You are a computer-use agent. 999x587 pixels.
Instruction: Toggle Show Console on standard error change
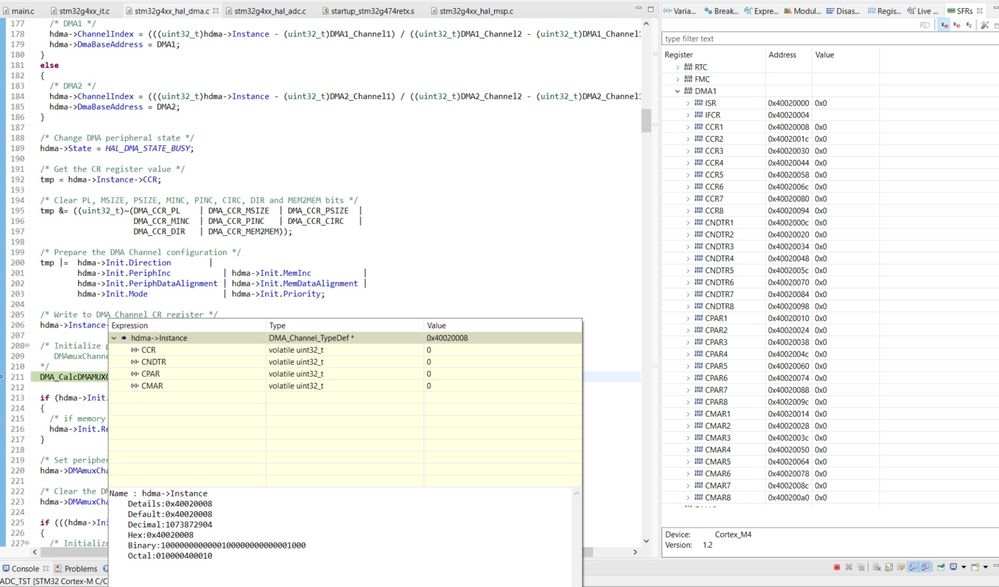pos(925,567)
